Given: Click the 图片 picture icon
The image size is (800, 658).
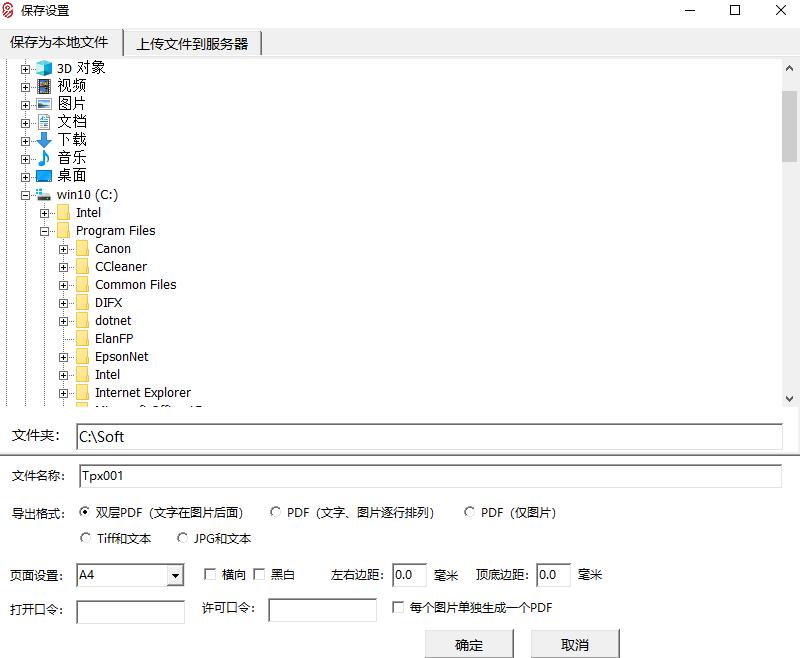Looking at the screenshot, I should (x=44, y=104).
